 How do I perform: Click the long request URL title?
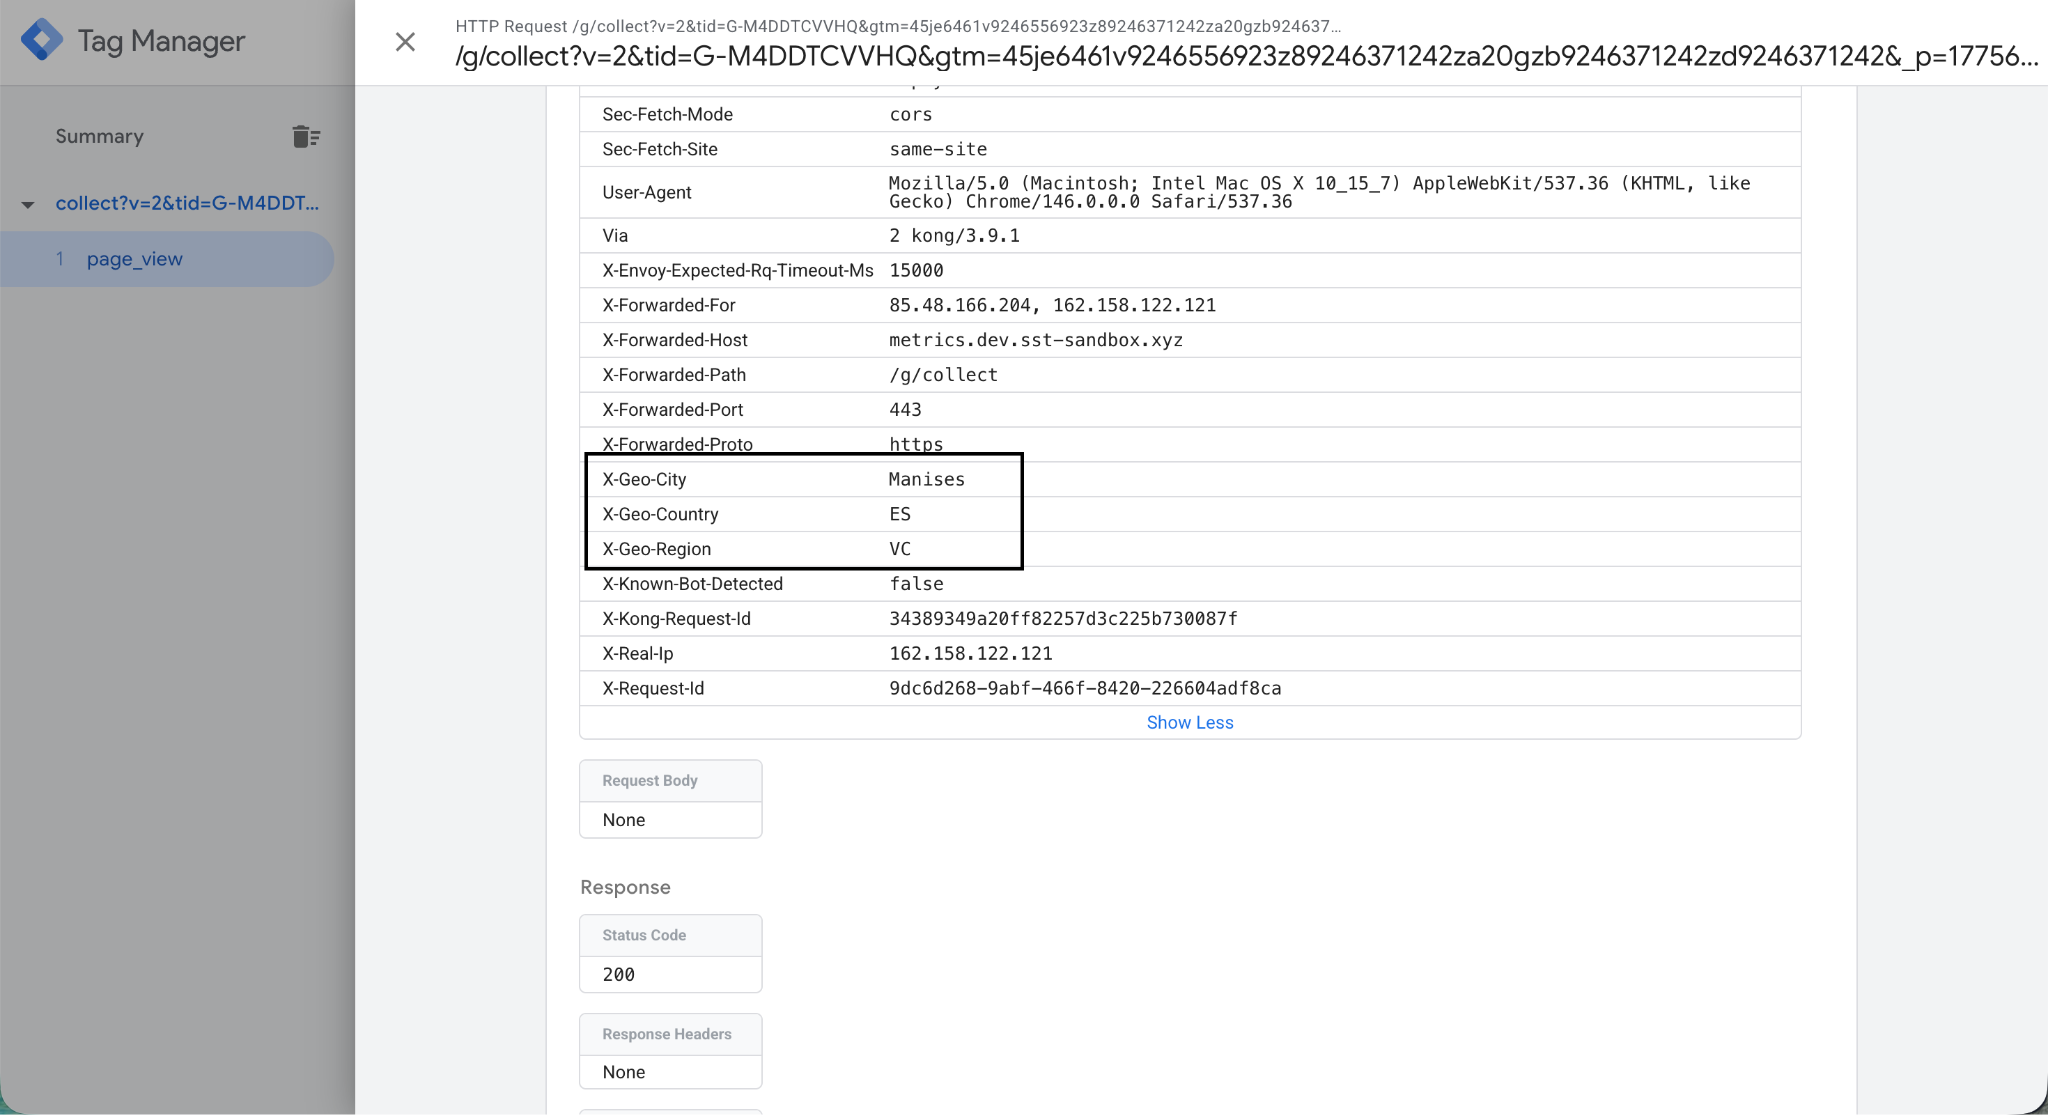tap(1245, 56)
